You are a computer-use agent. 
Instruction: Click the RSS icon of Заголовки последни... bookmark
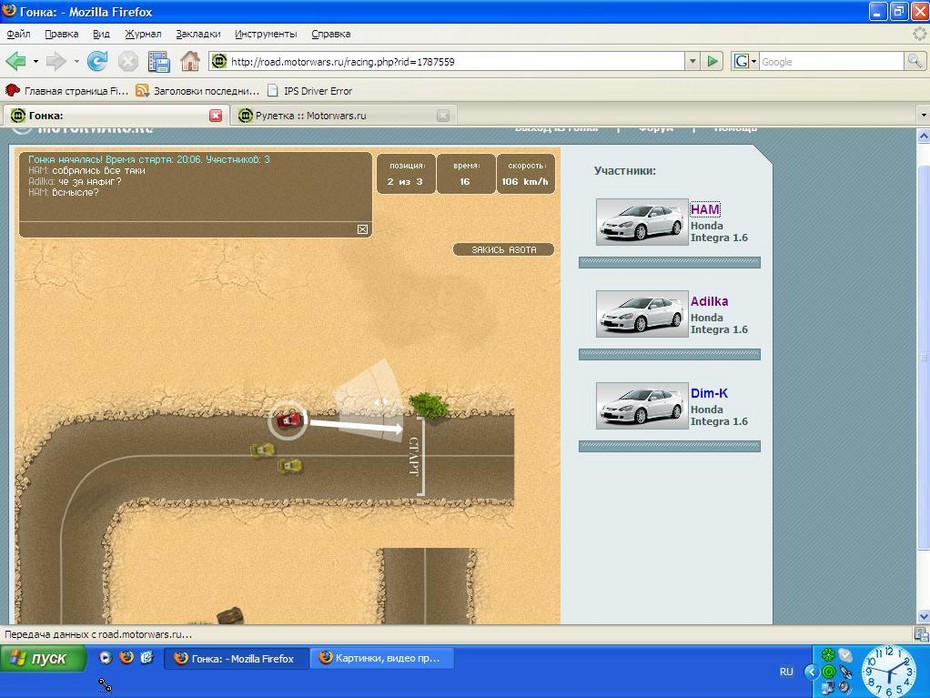tap(142, 91)
